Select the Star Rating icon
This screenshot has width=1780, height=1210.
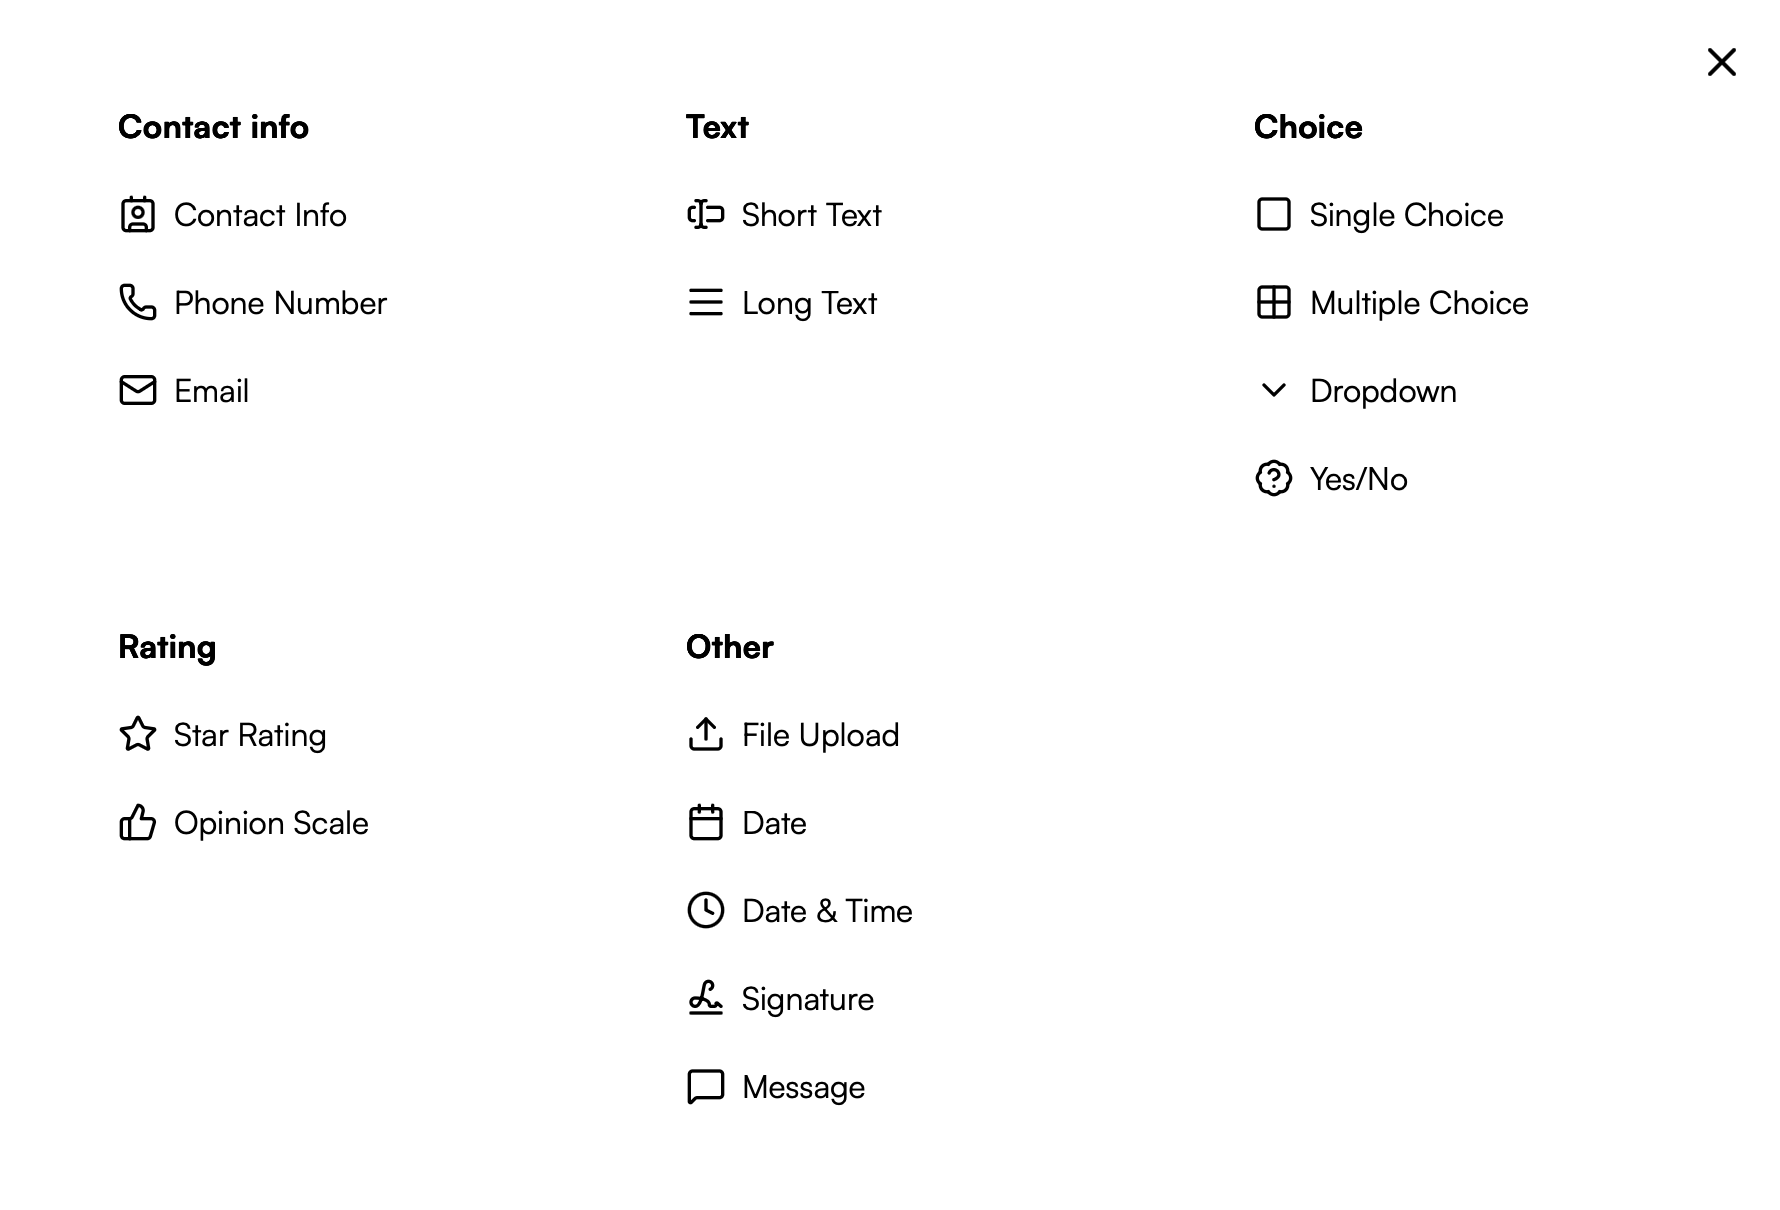138,734
